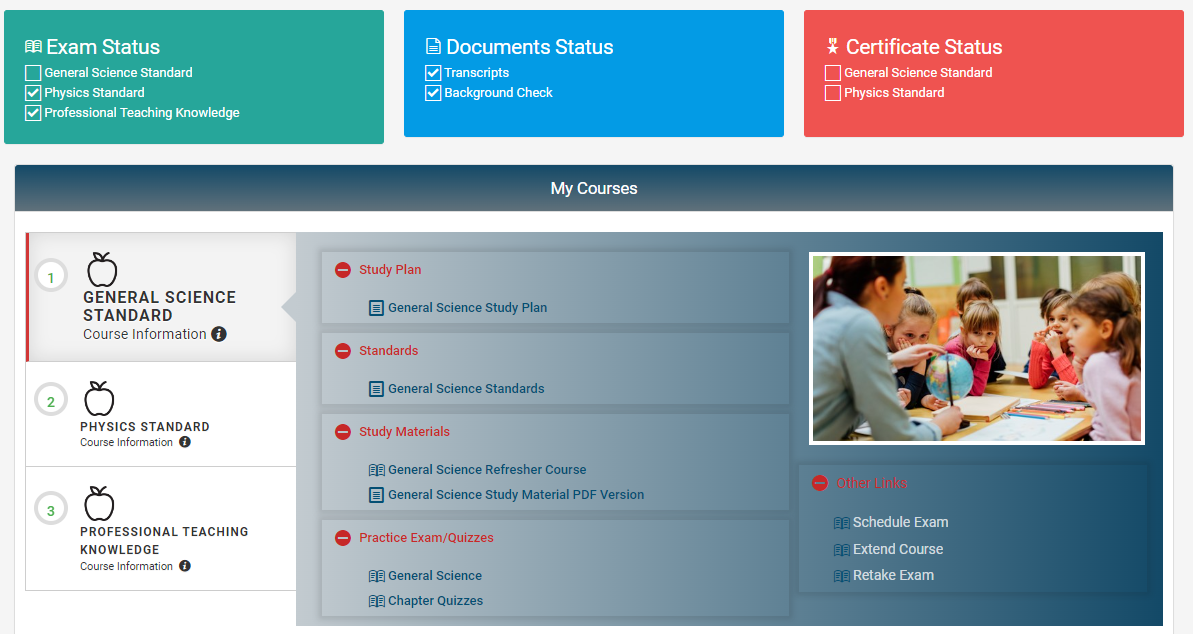Click the step 1 number circle
The width and height of the screenshot is (1193, 634).
[x=51, y=277]
